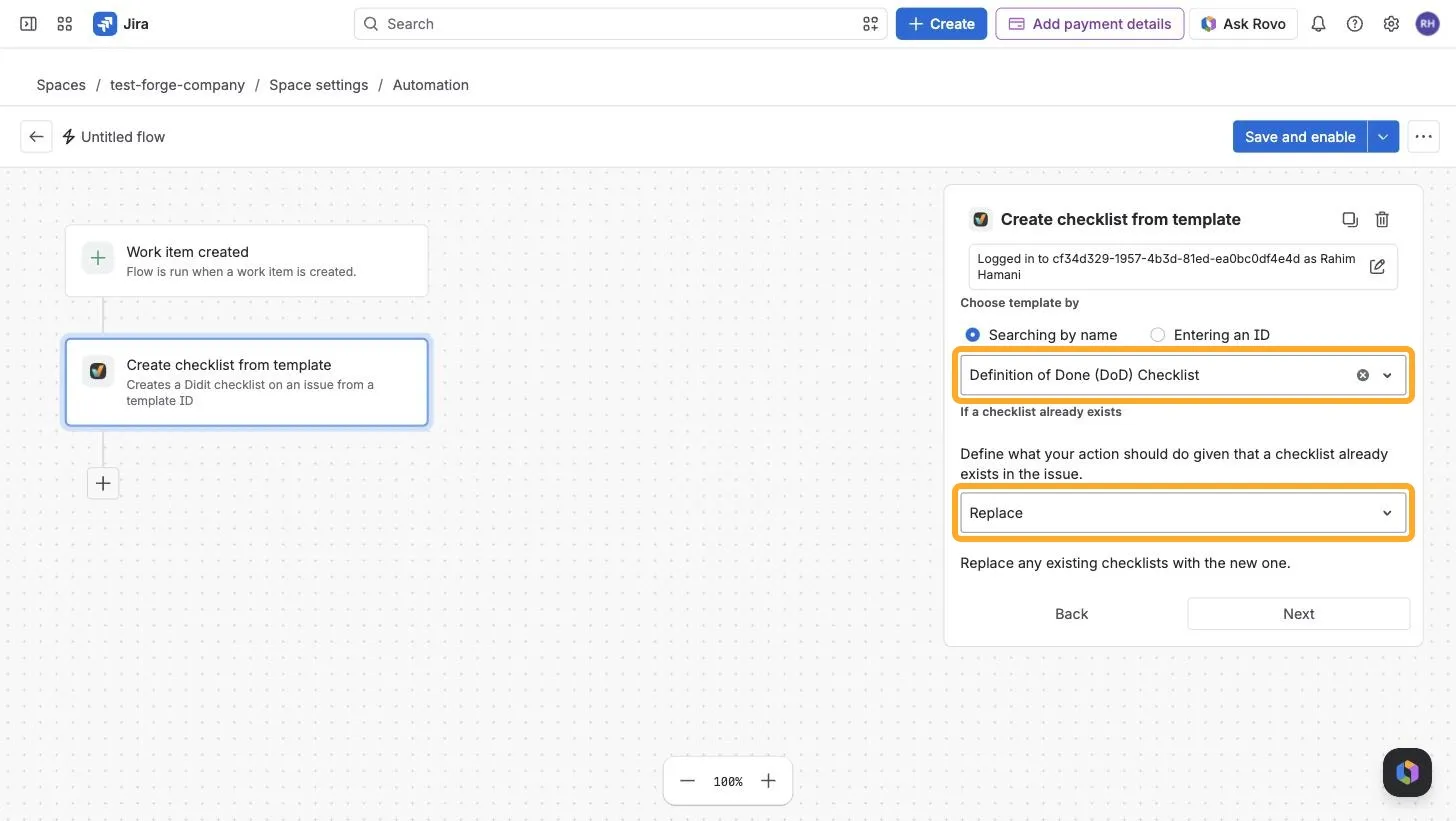Go to Spaces breadcrumb
Image resolution: width=1456 pixels, height=821 pixels.
pos(61,85)
